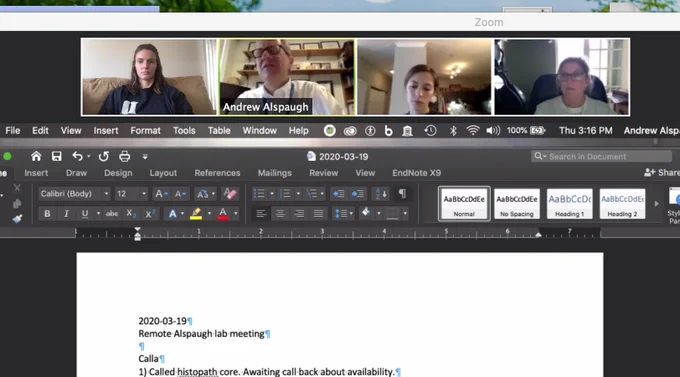
Task: Apply red font color
Action: (x=223, y=213)
